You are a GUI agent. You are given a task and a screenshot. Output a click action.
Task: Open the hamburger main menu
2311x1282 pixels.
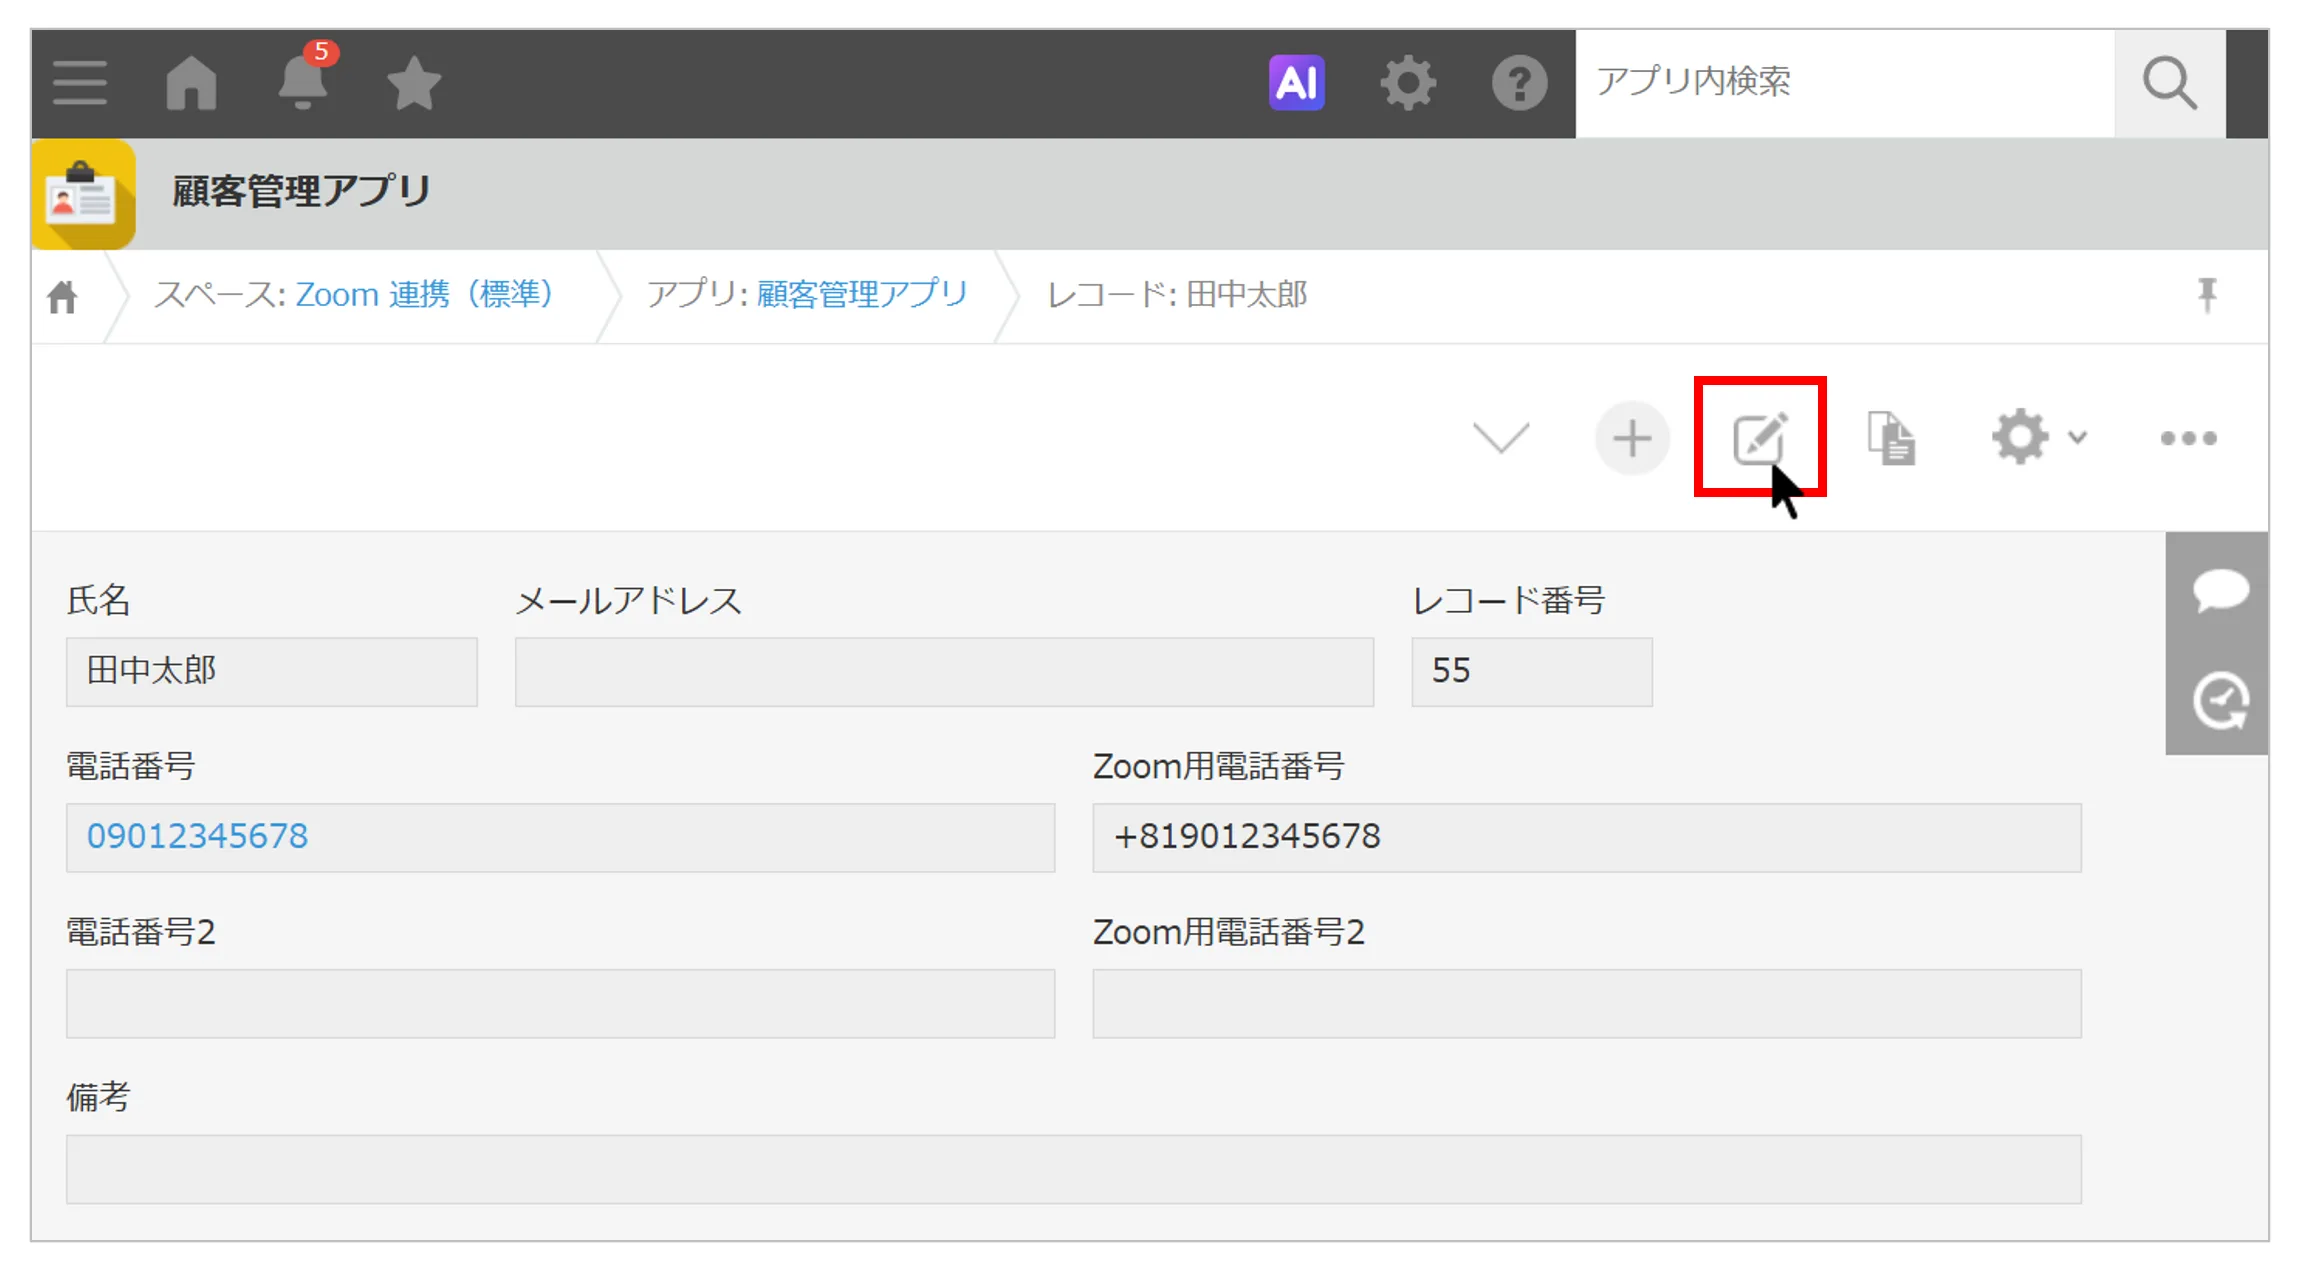80,82
